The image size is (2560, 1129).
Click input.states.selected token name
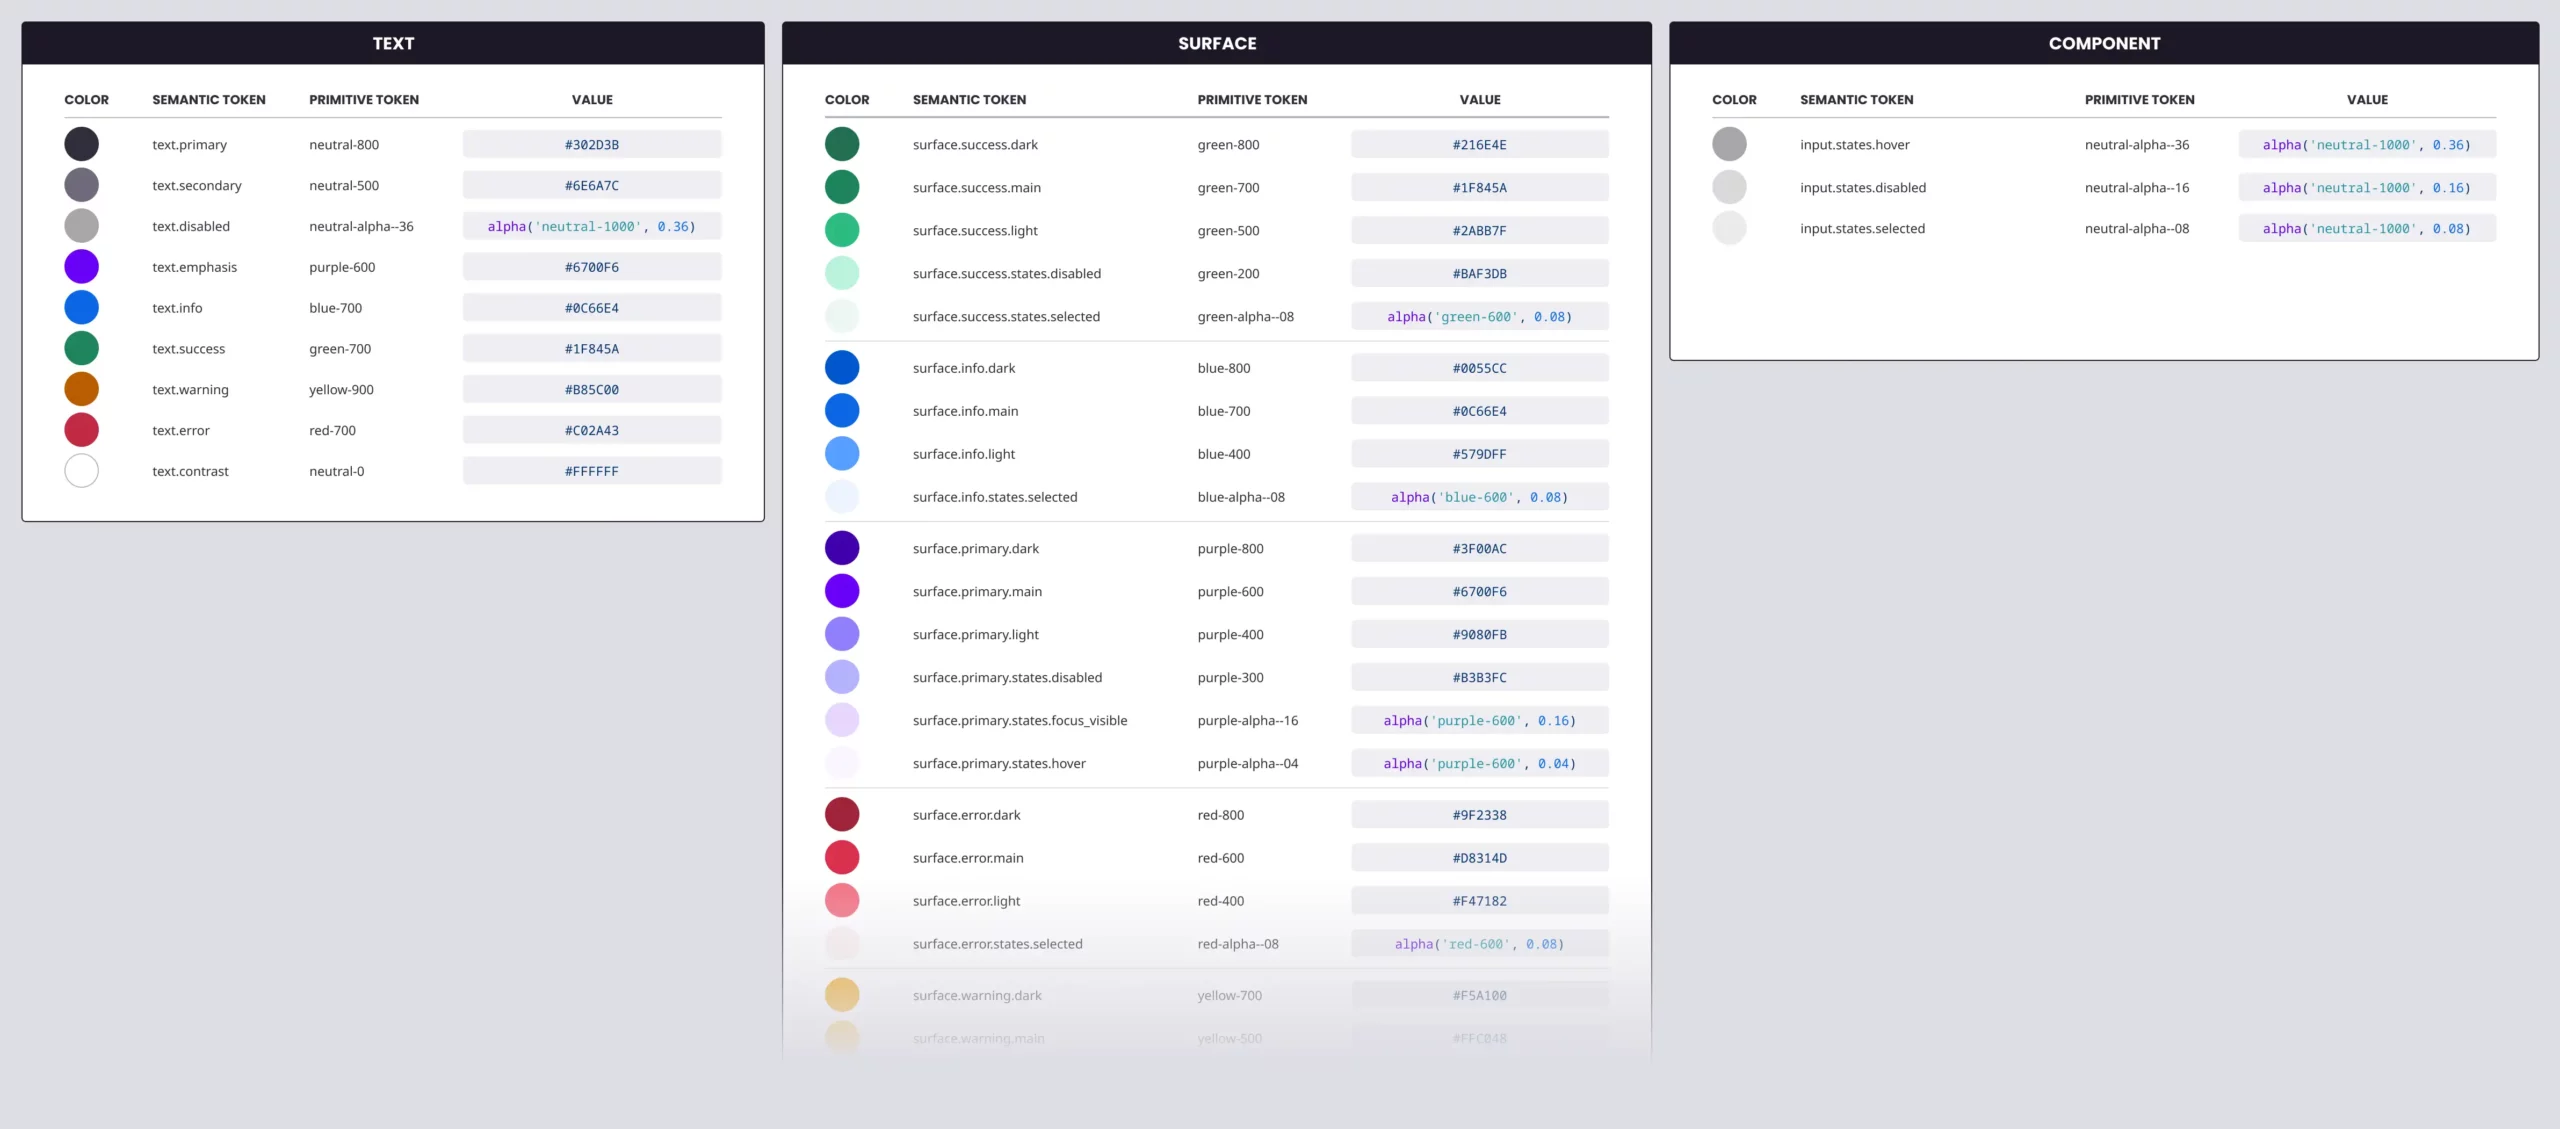[x=1862, y=228]
